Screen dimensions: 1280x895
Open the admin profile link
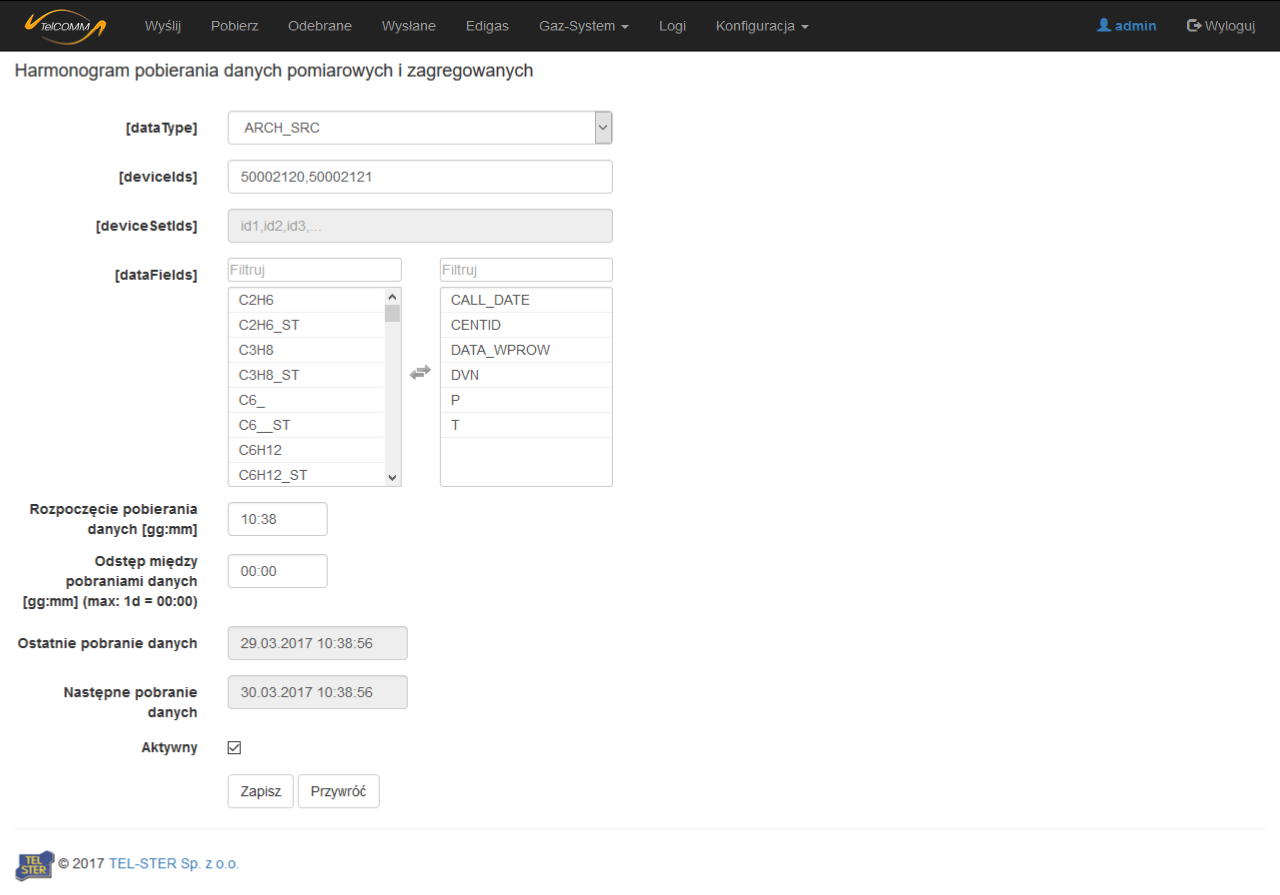pyautogui.click(x=1127, y=26)
